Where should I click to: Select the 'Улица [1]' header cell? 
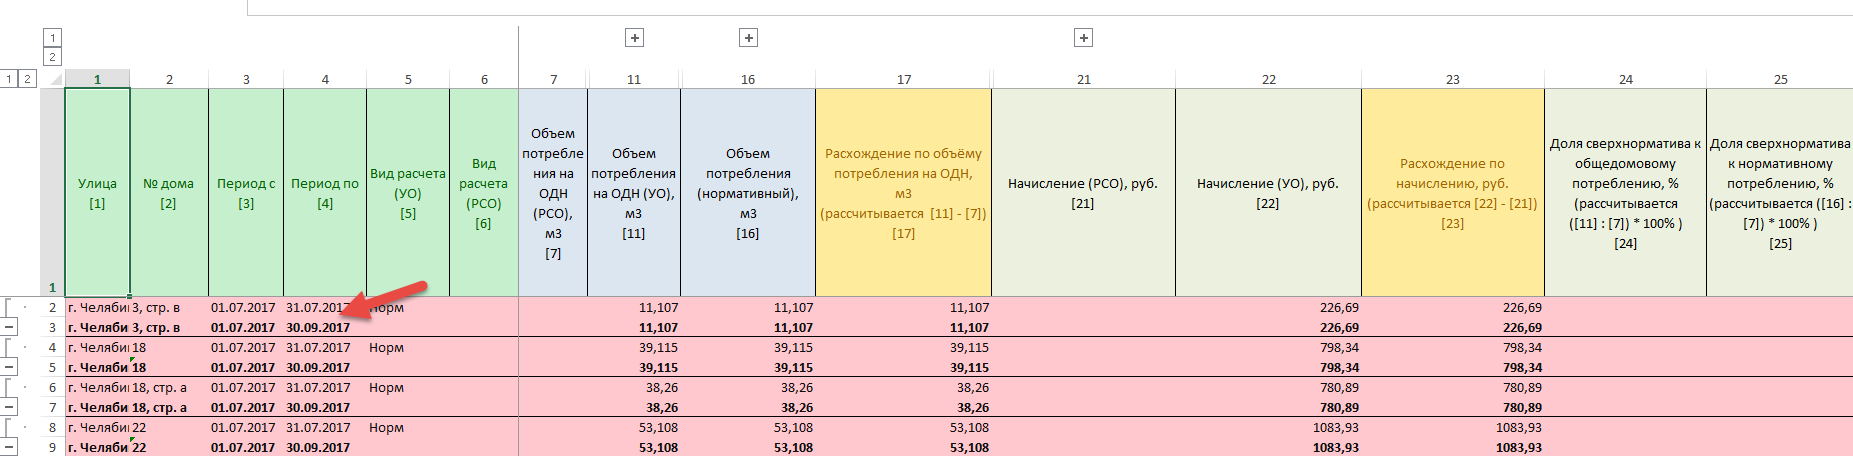[x=97, y=192]
